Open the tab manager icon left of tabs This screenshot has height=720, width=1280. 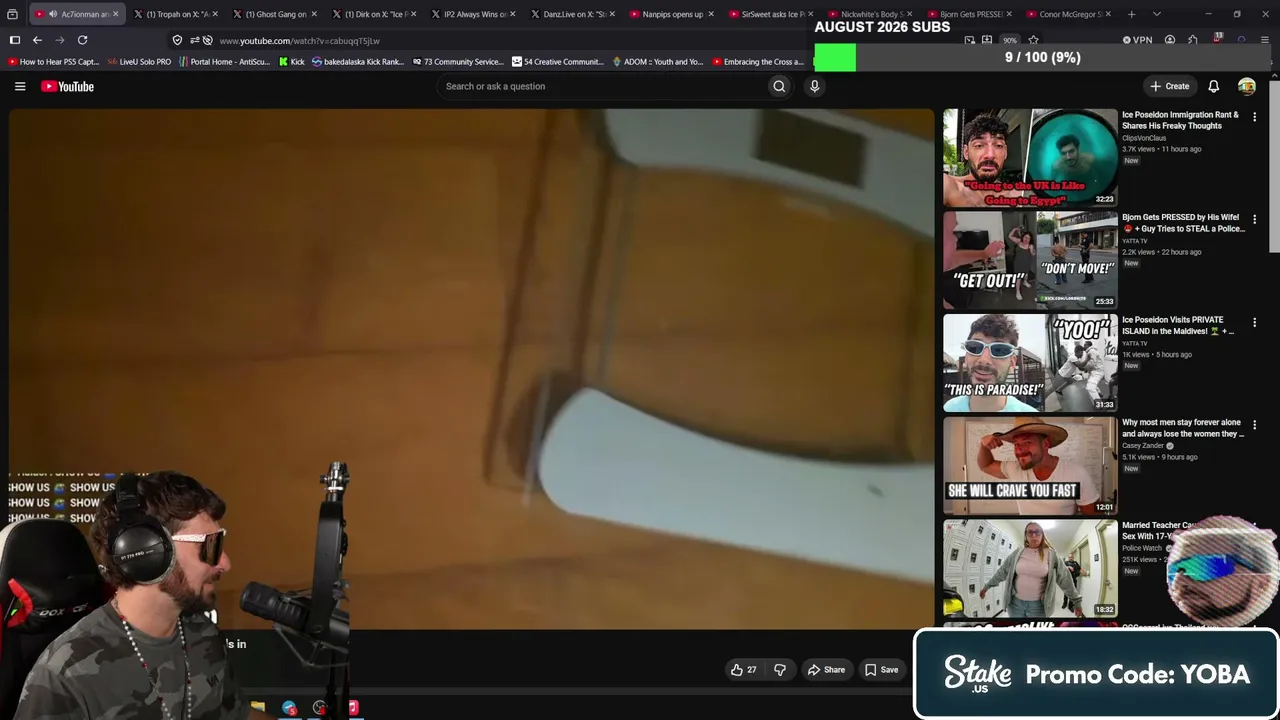click(12, 14)
